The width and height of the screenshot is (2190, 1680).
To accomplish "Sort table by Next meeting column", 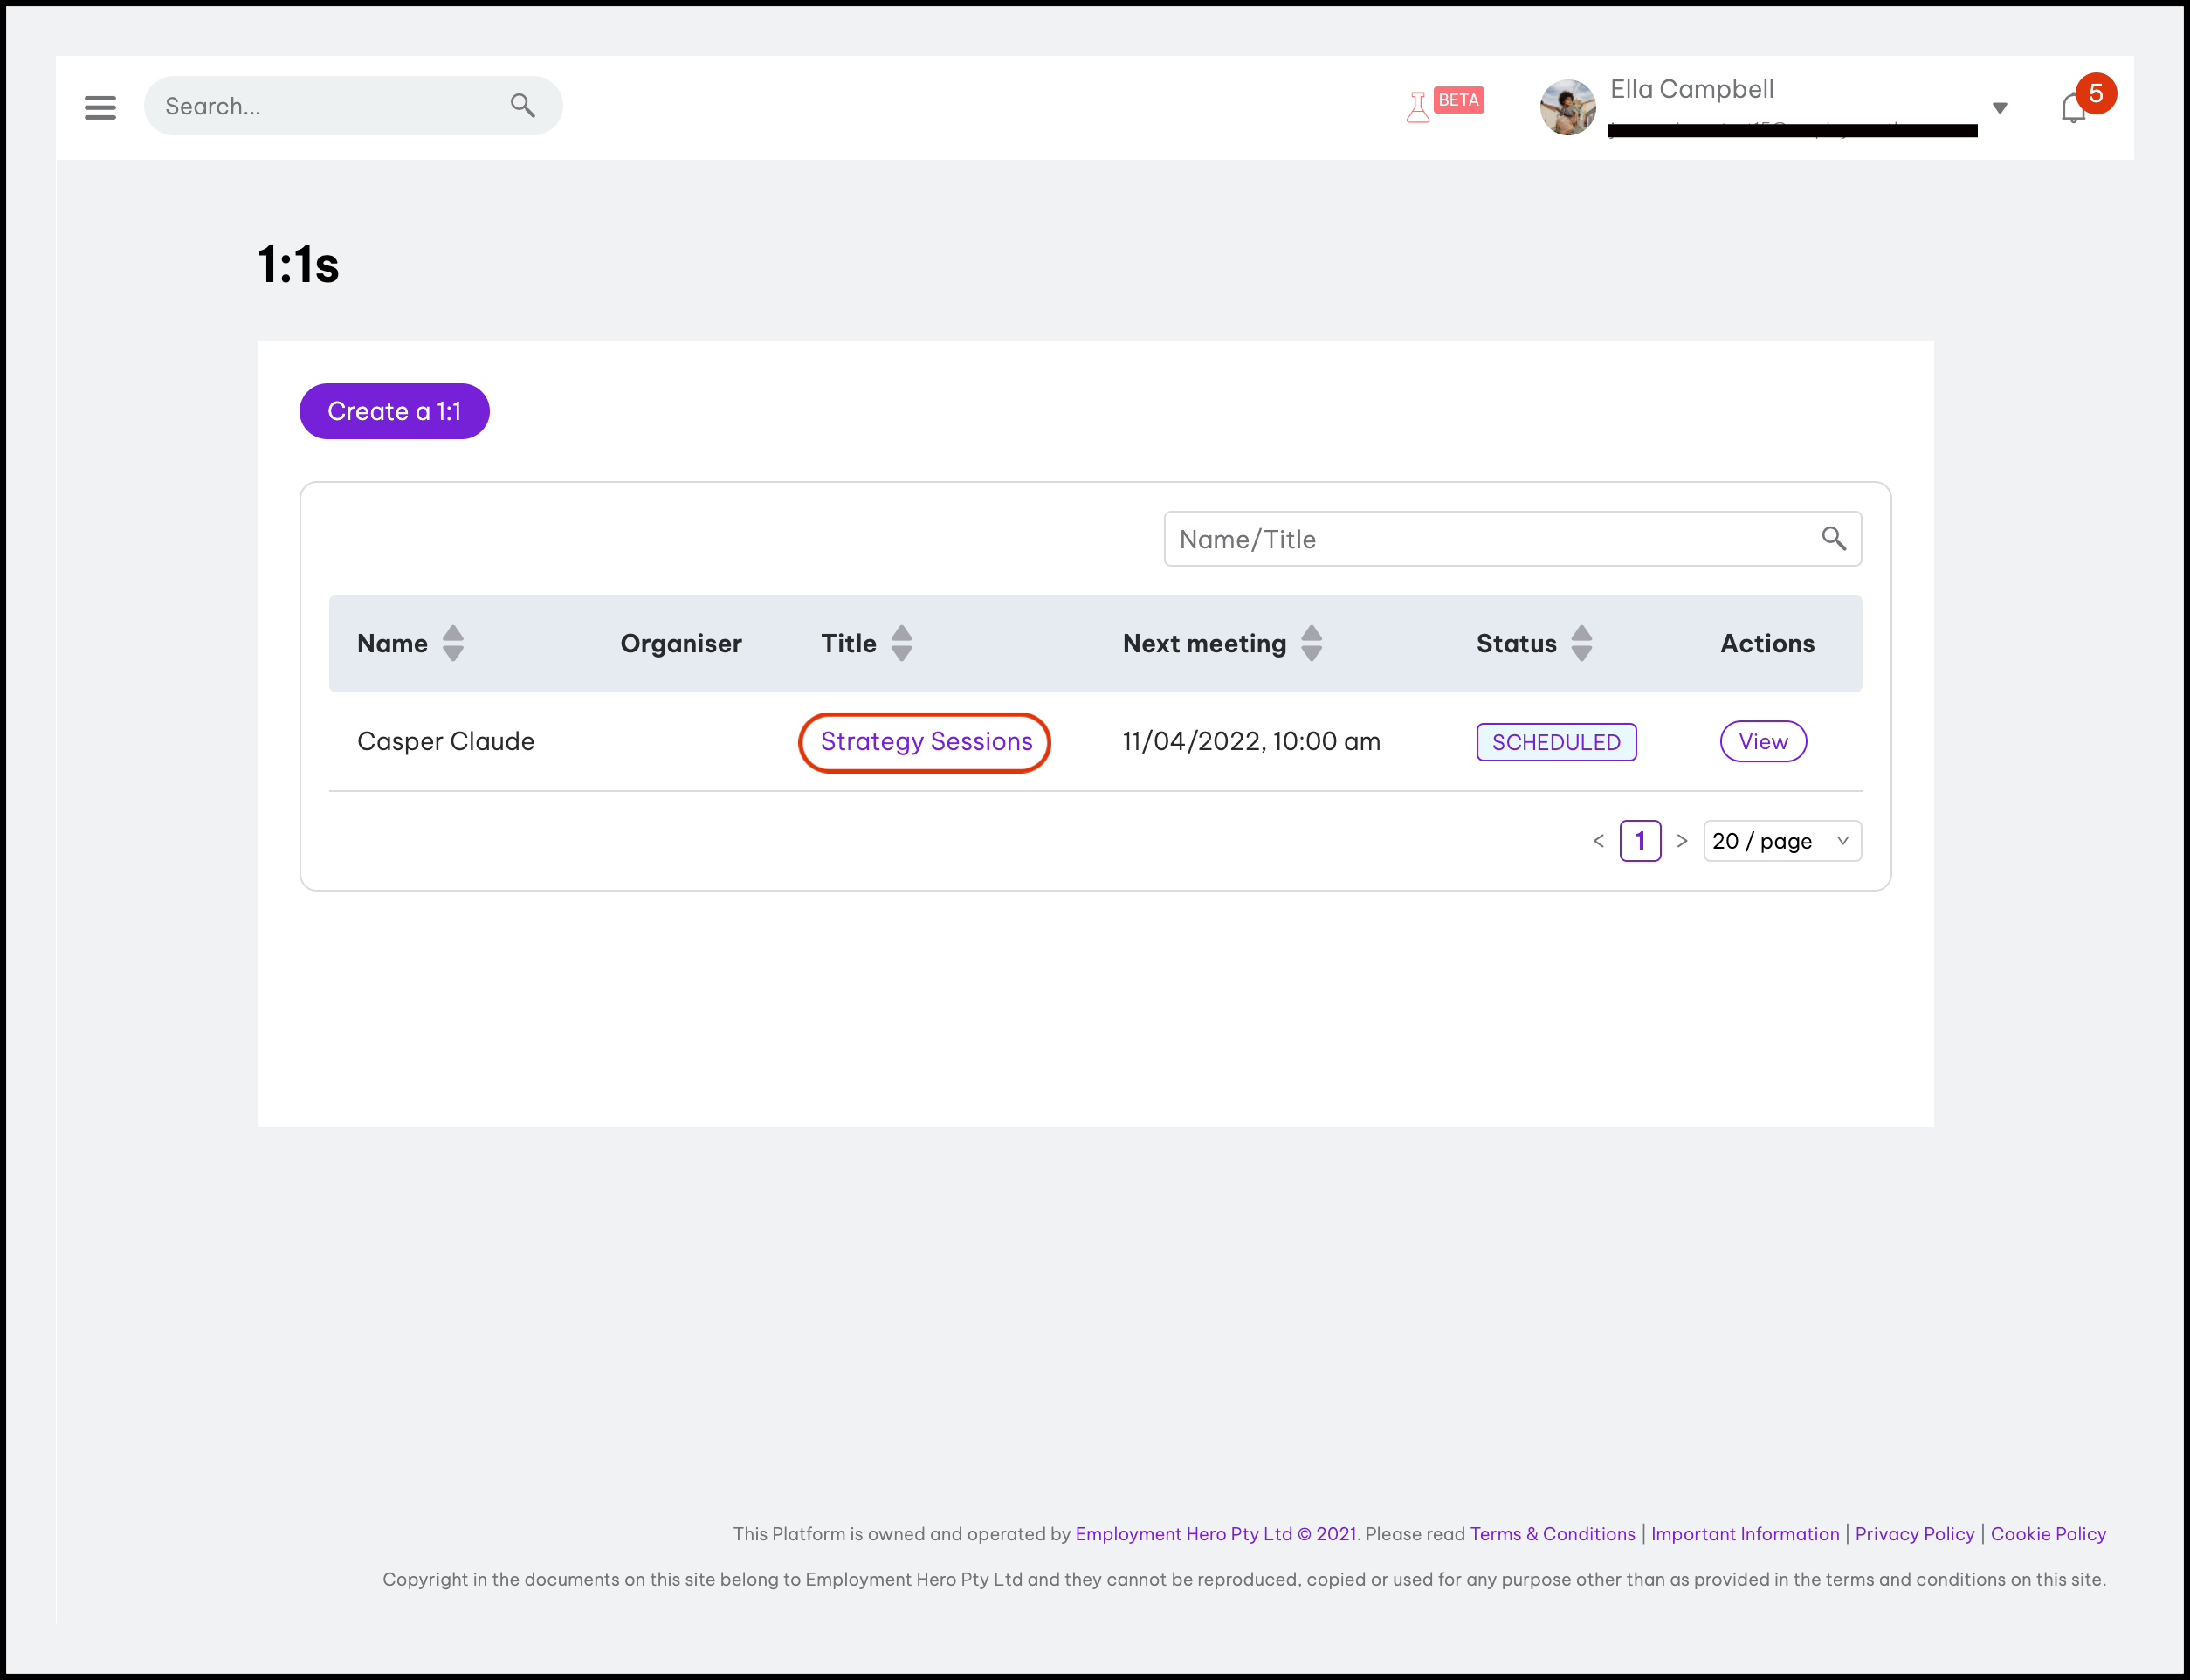I will [1311, 643].
